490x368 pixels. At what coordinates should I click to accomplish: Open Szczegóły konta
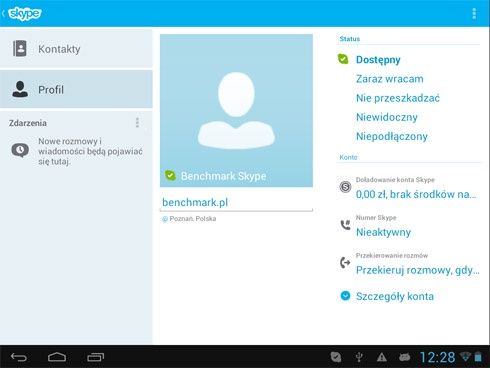[x=395, y=296]
